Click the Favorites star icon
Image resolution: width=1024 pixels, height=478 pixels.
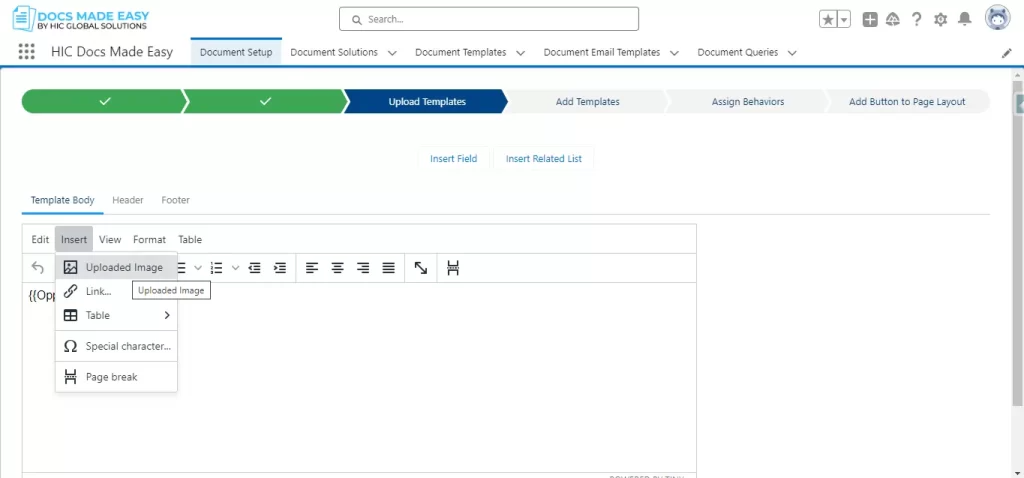(828, 20)
